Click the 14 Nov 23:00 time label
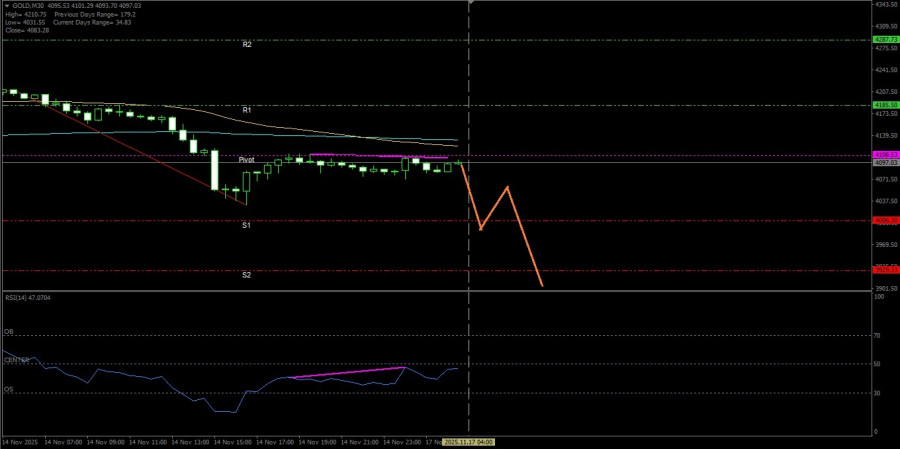The width and height of the screenshot is (900, 449). (x=401, y=443)
